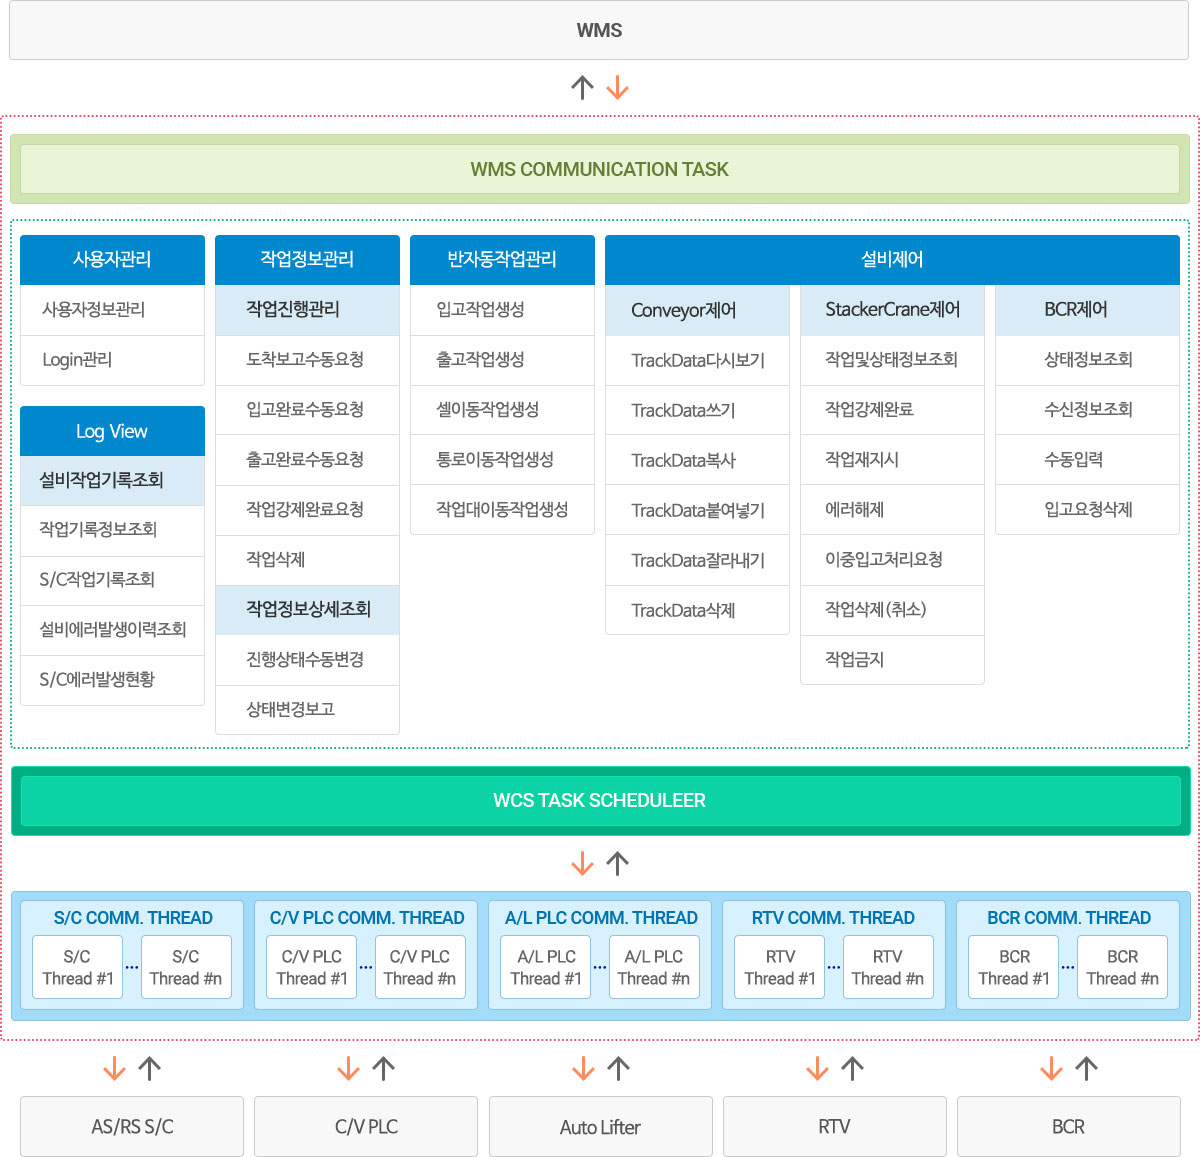Open the Log View header
The height and width of the screenshot is (1157, 1200).
pyautogui.click(x=112, y=431)
